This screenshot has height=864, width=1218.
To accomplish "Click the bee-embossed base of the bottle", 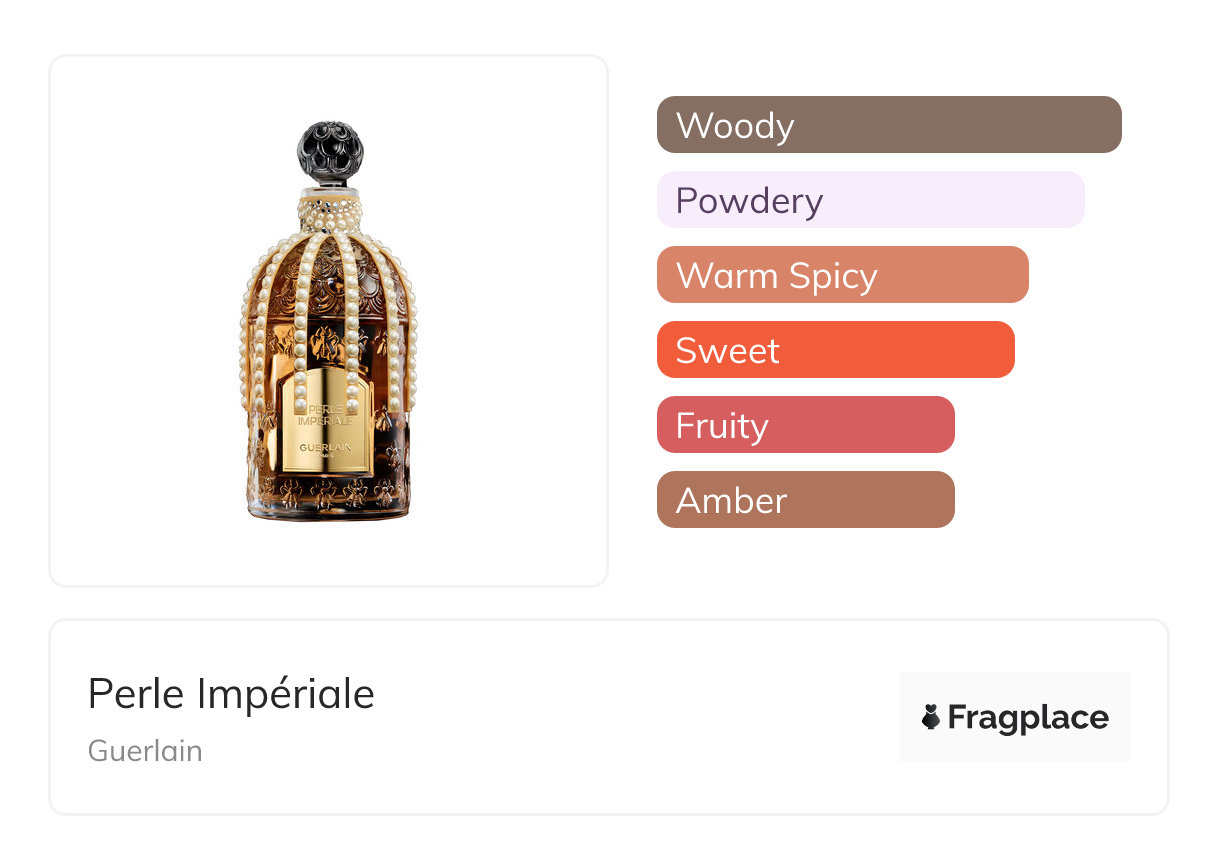I will 329,497.
